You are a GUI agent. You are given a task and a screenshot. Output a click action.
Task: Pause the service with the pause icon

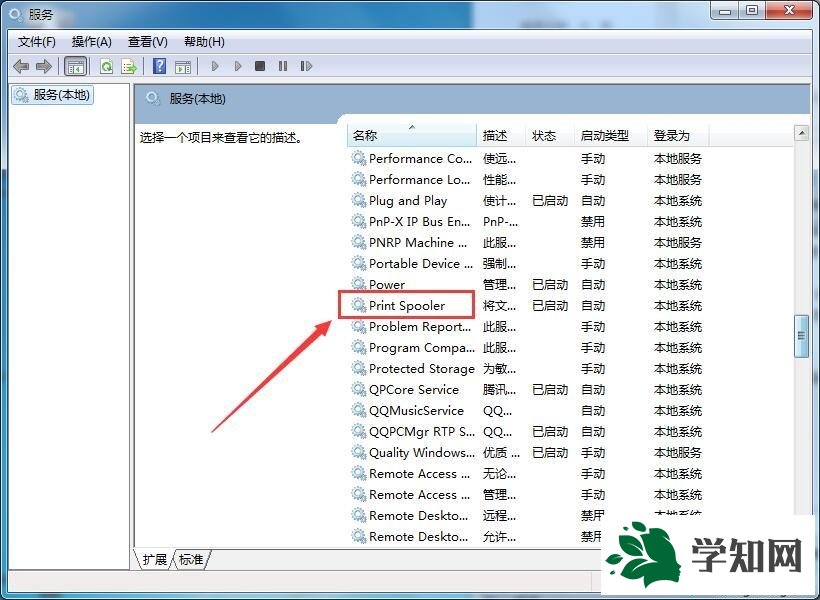tap(283, 66)
